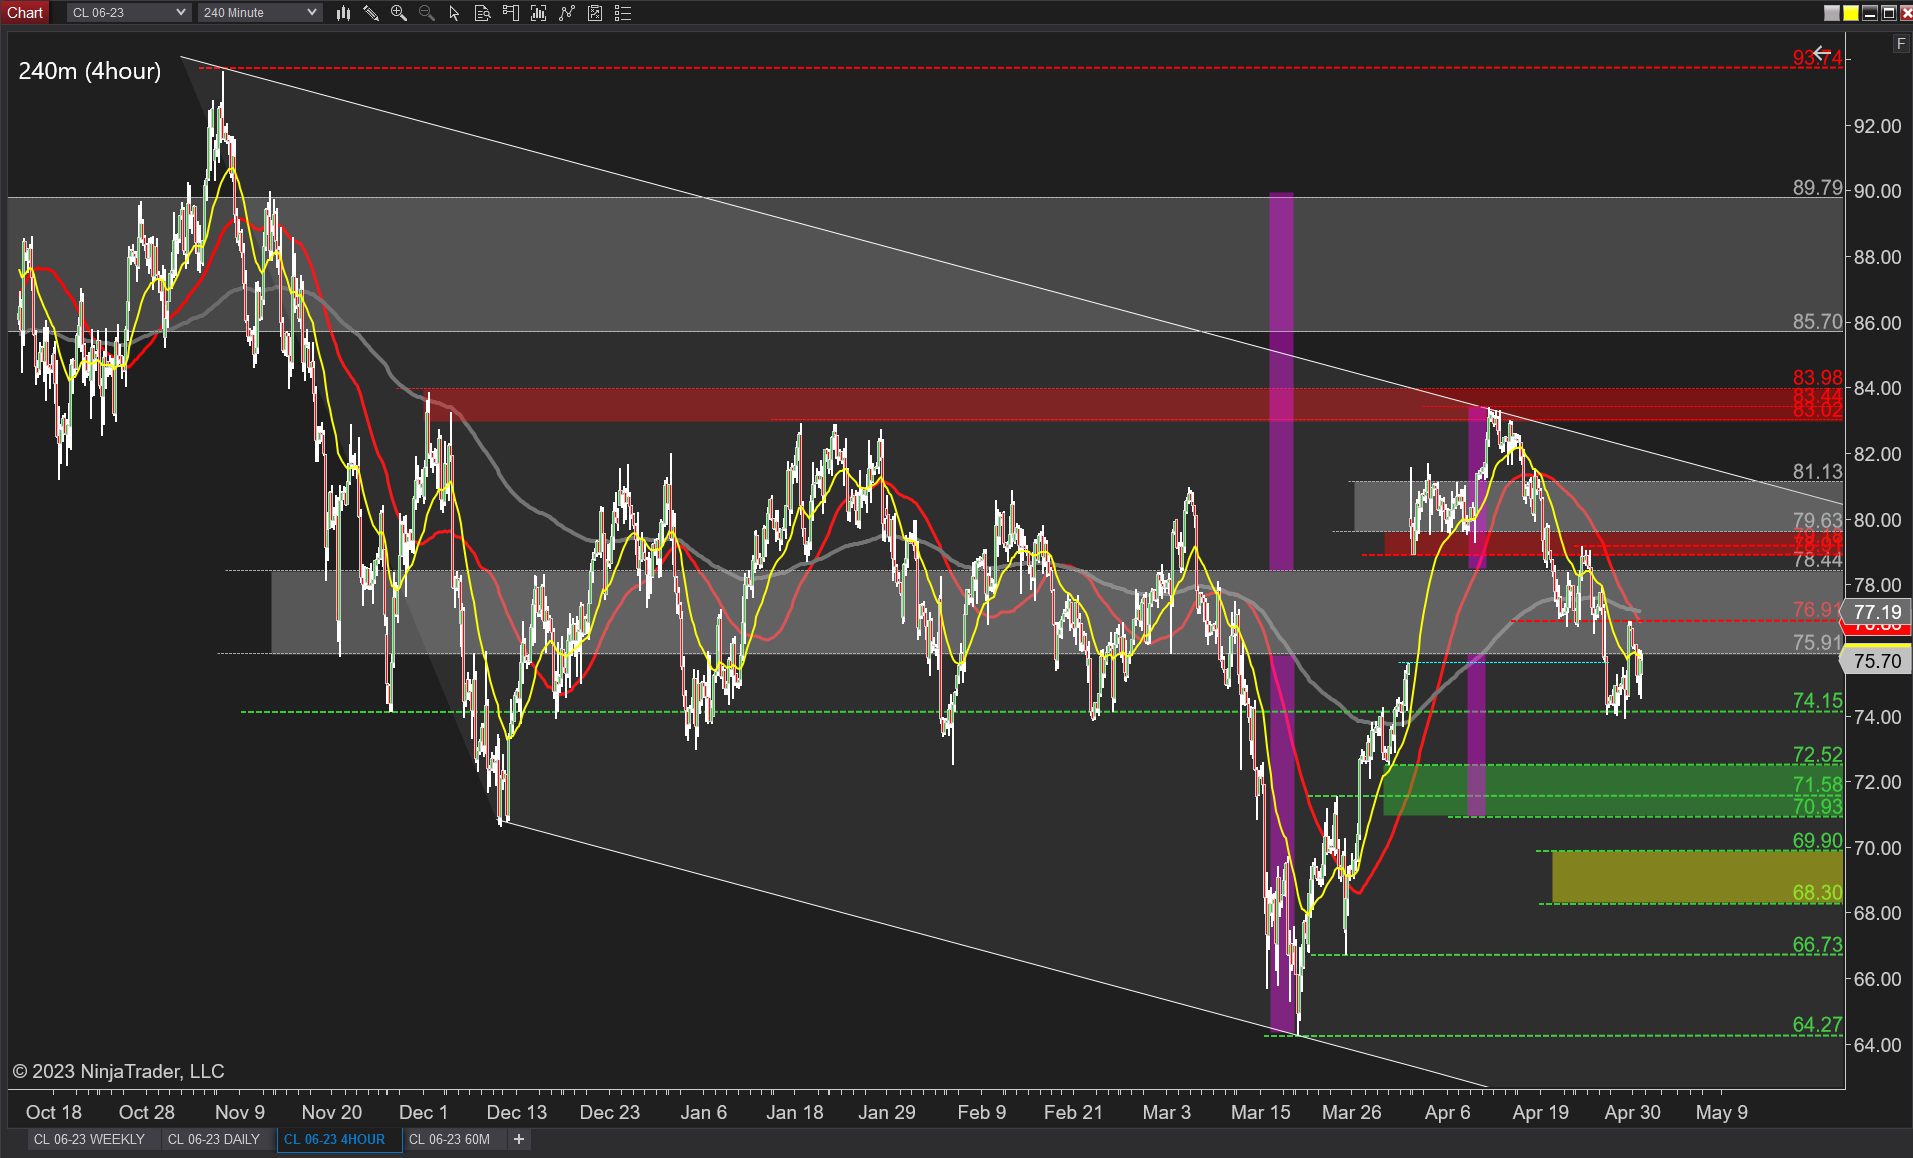Select the drawing tools pencil icon
Image resolution: width=1913 pixels, height=1158 pixels.
[371, 13]
